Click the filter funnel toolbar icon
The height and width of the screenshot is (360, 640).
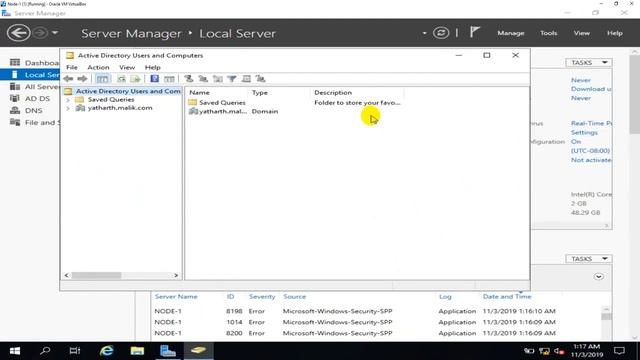[x=232, y=79]
